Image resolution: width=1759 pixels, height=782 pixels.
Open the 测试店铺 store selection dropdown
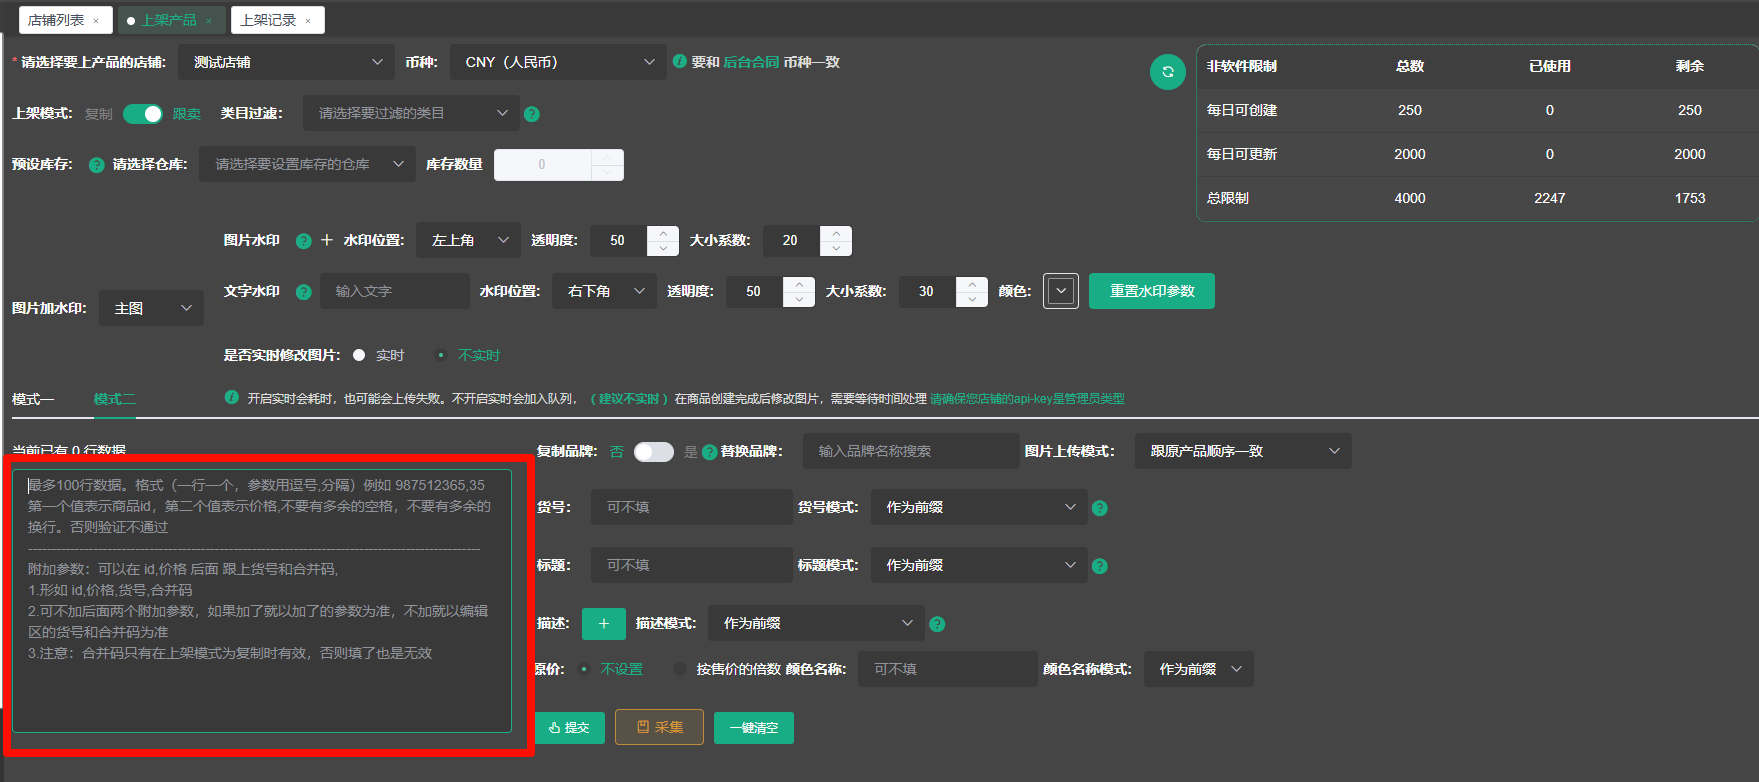(x=287, y=62)
